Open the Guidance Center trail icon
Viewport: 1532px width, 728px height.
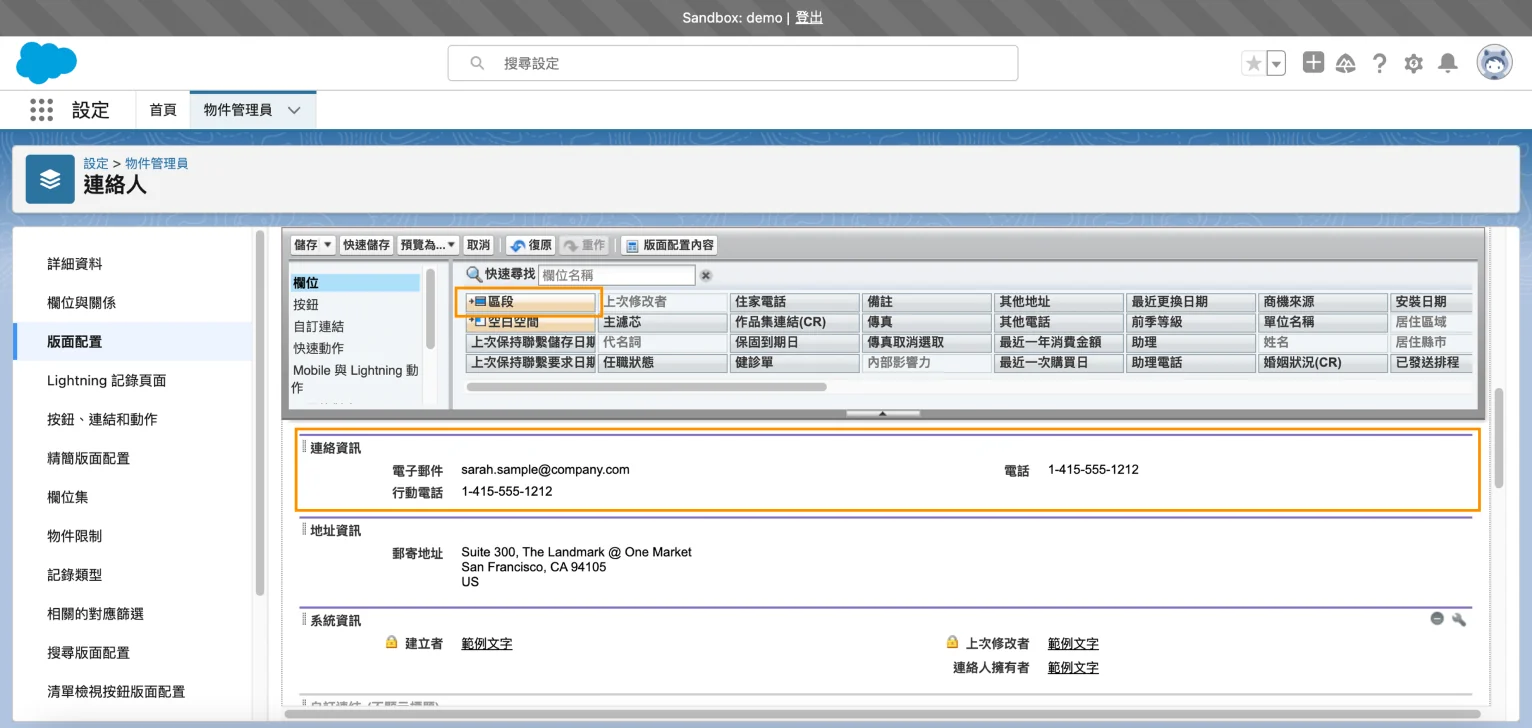coord(1346,63)
